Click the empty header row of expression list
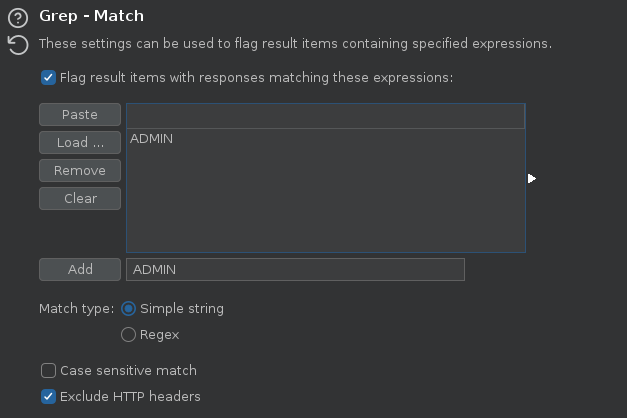The image size is (627, 418). coord(325,116)
